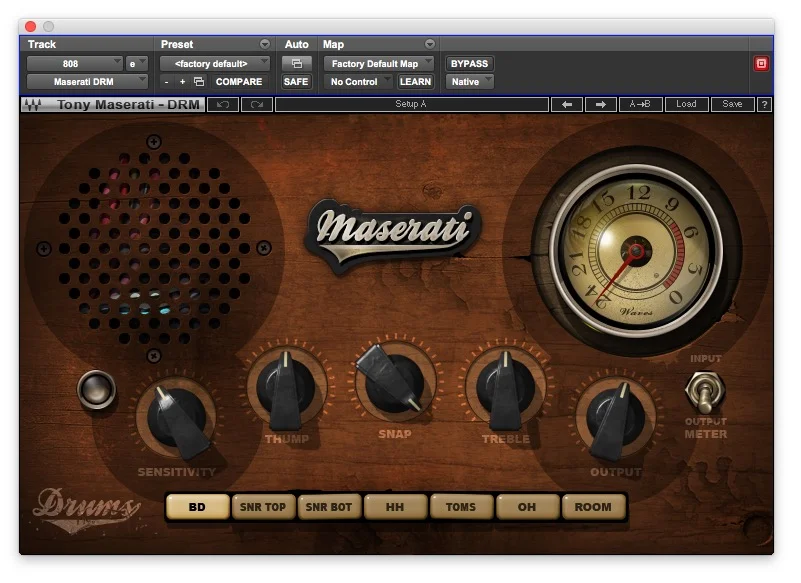801x583 pixels.
Task: Toggle the COMPARE button
Action: [239, 82]
